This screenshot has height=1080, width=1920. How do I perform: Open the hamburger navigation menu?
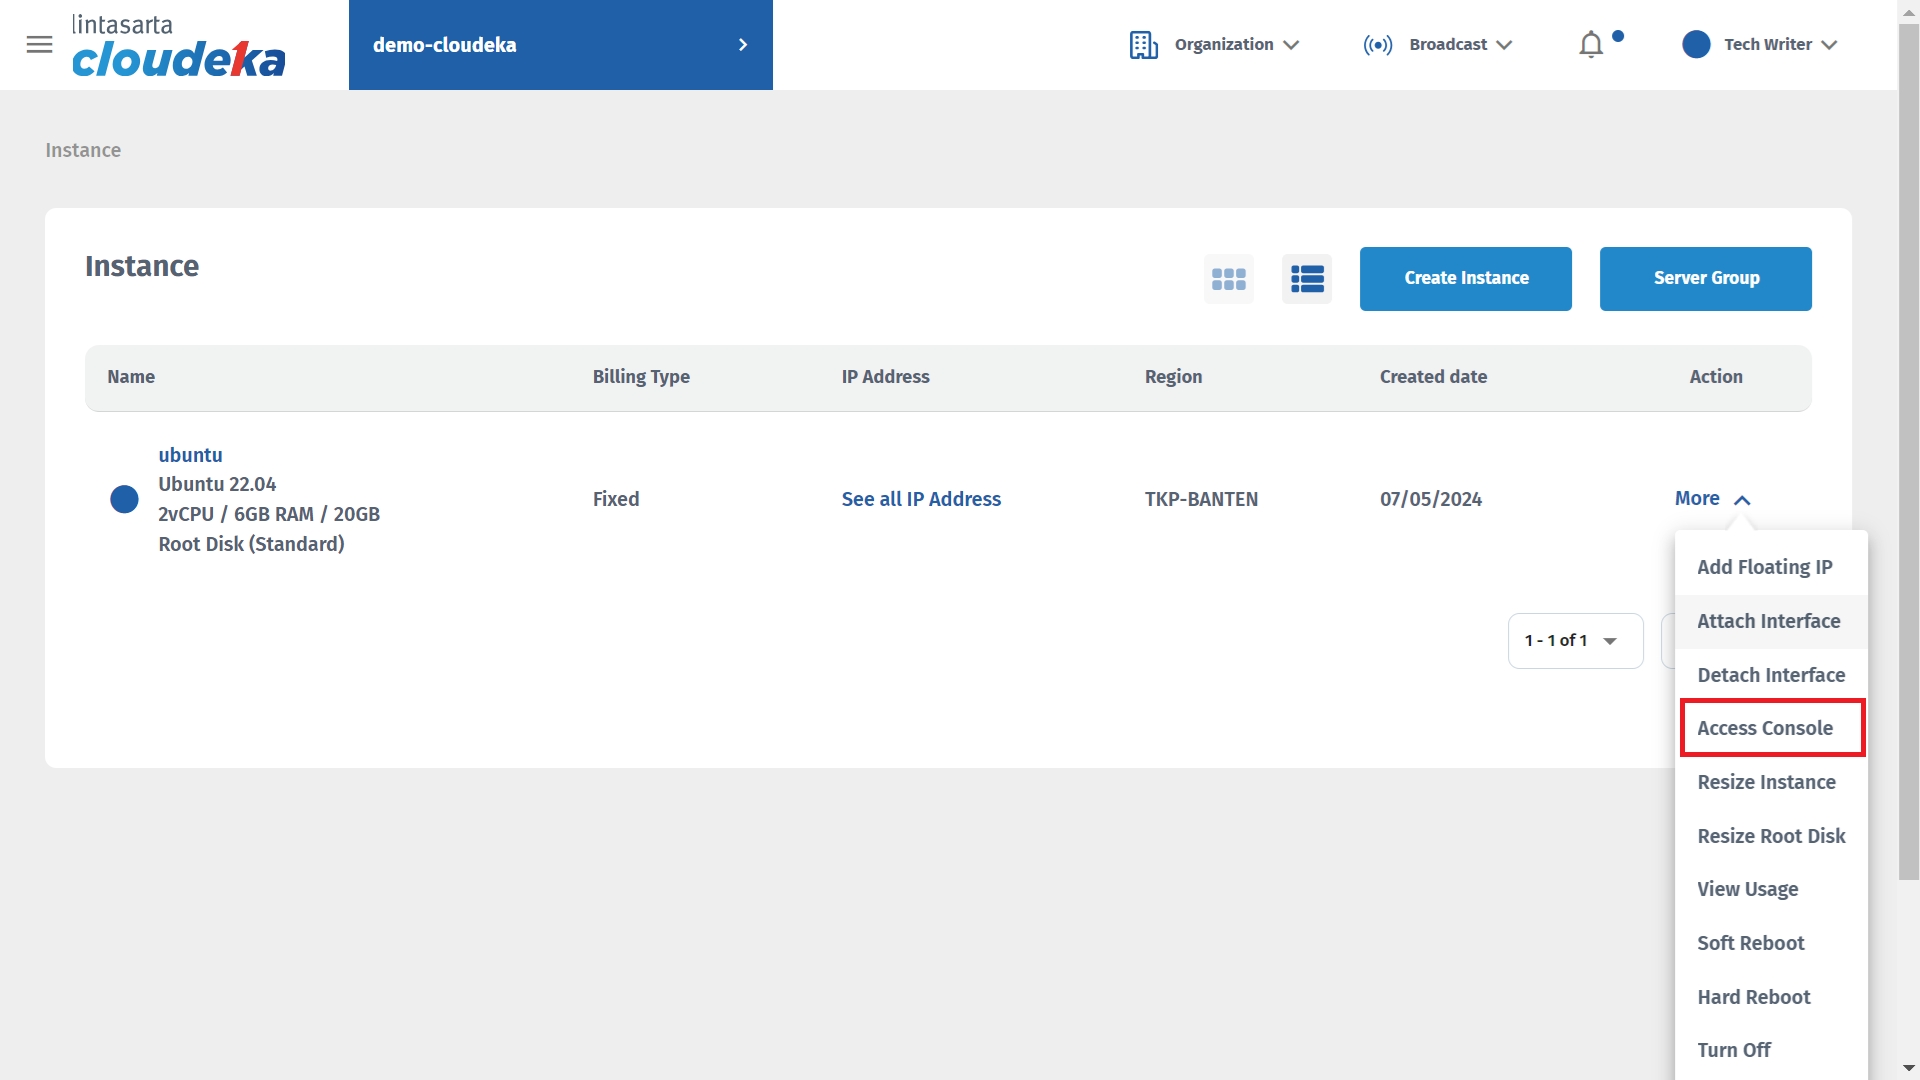(39, 45)
